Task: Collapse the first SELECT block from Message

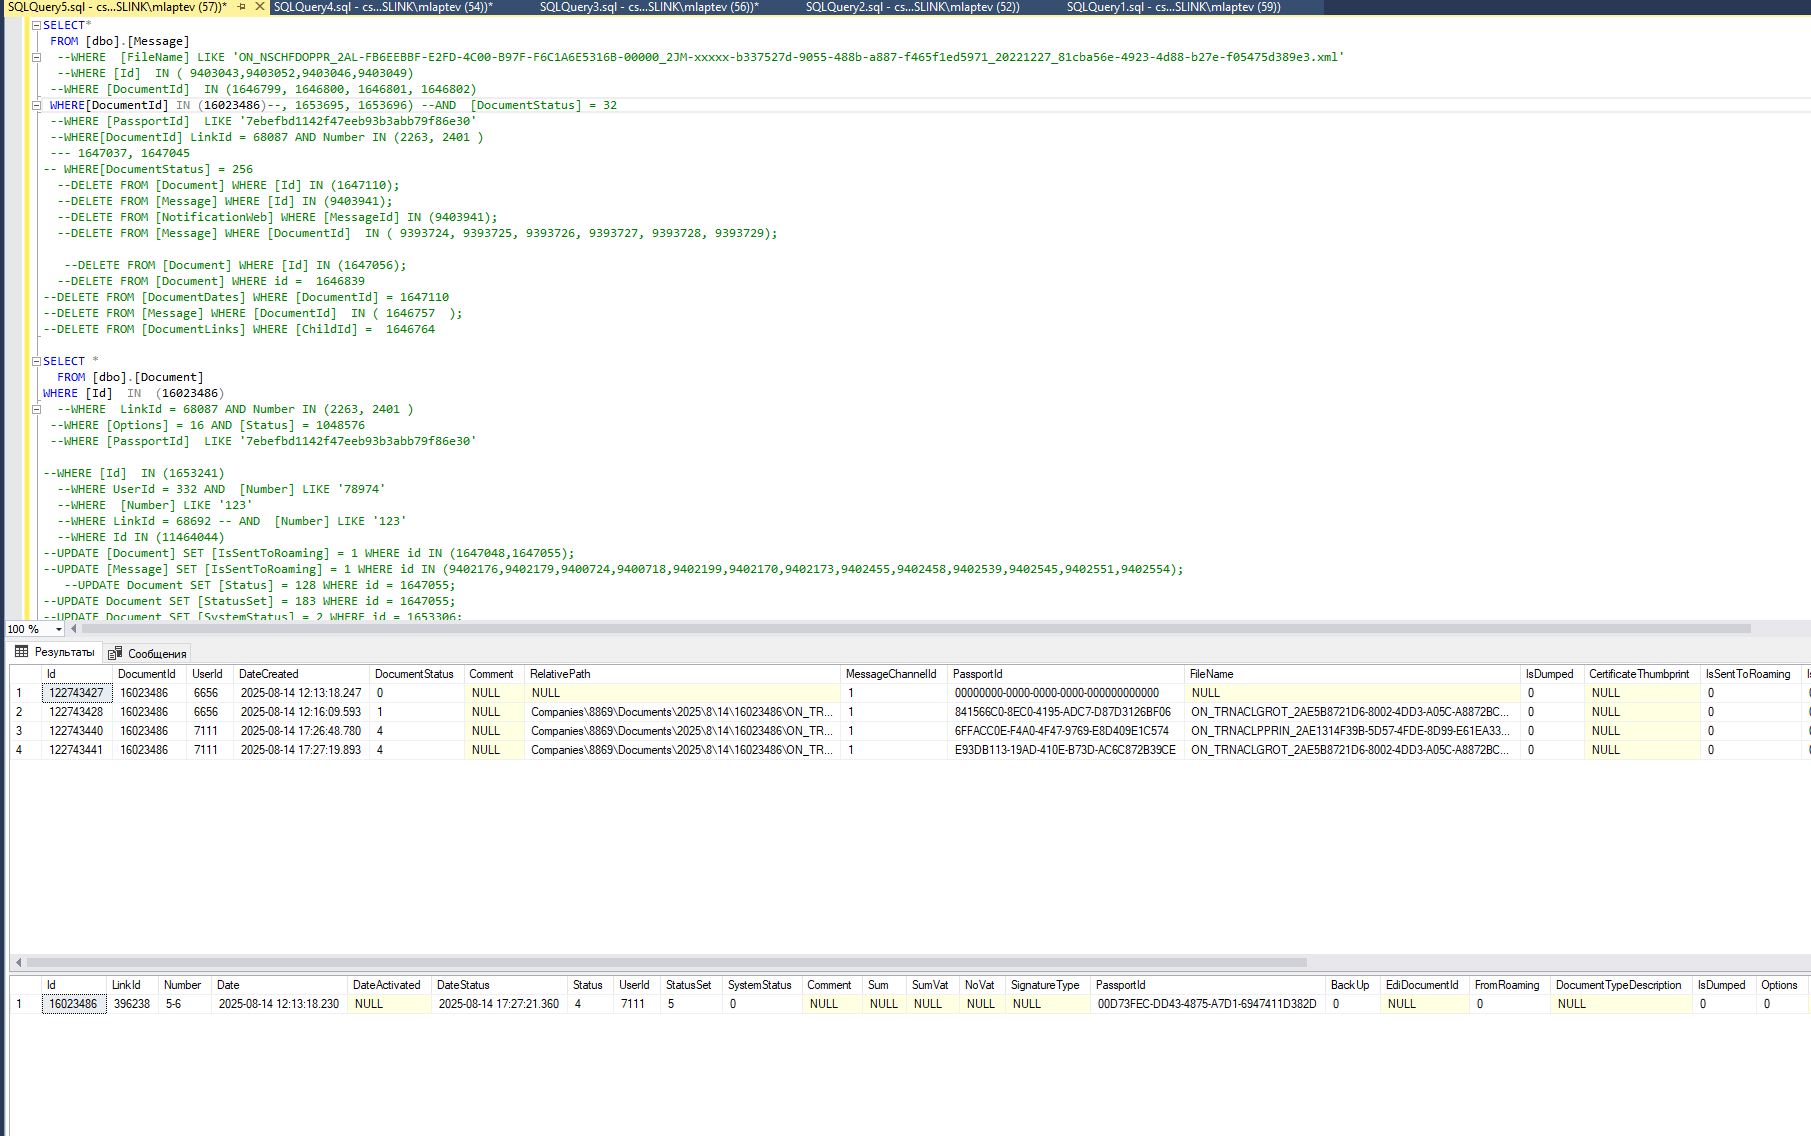Action: (x=36, y=25)
